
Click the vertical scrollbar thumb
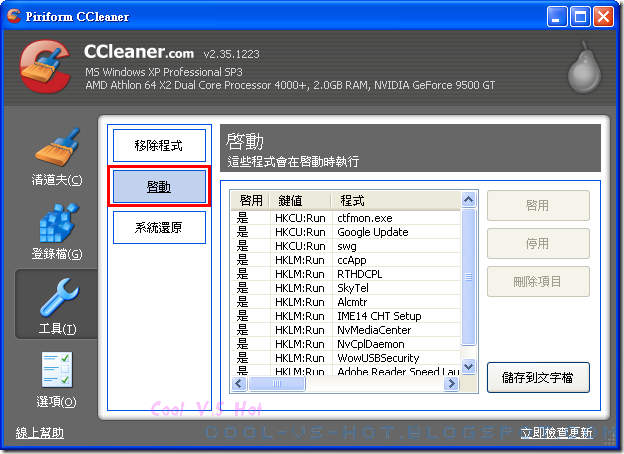468,277
